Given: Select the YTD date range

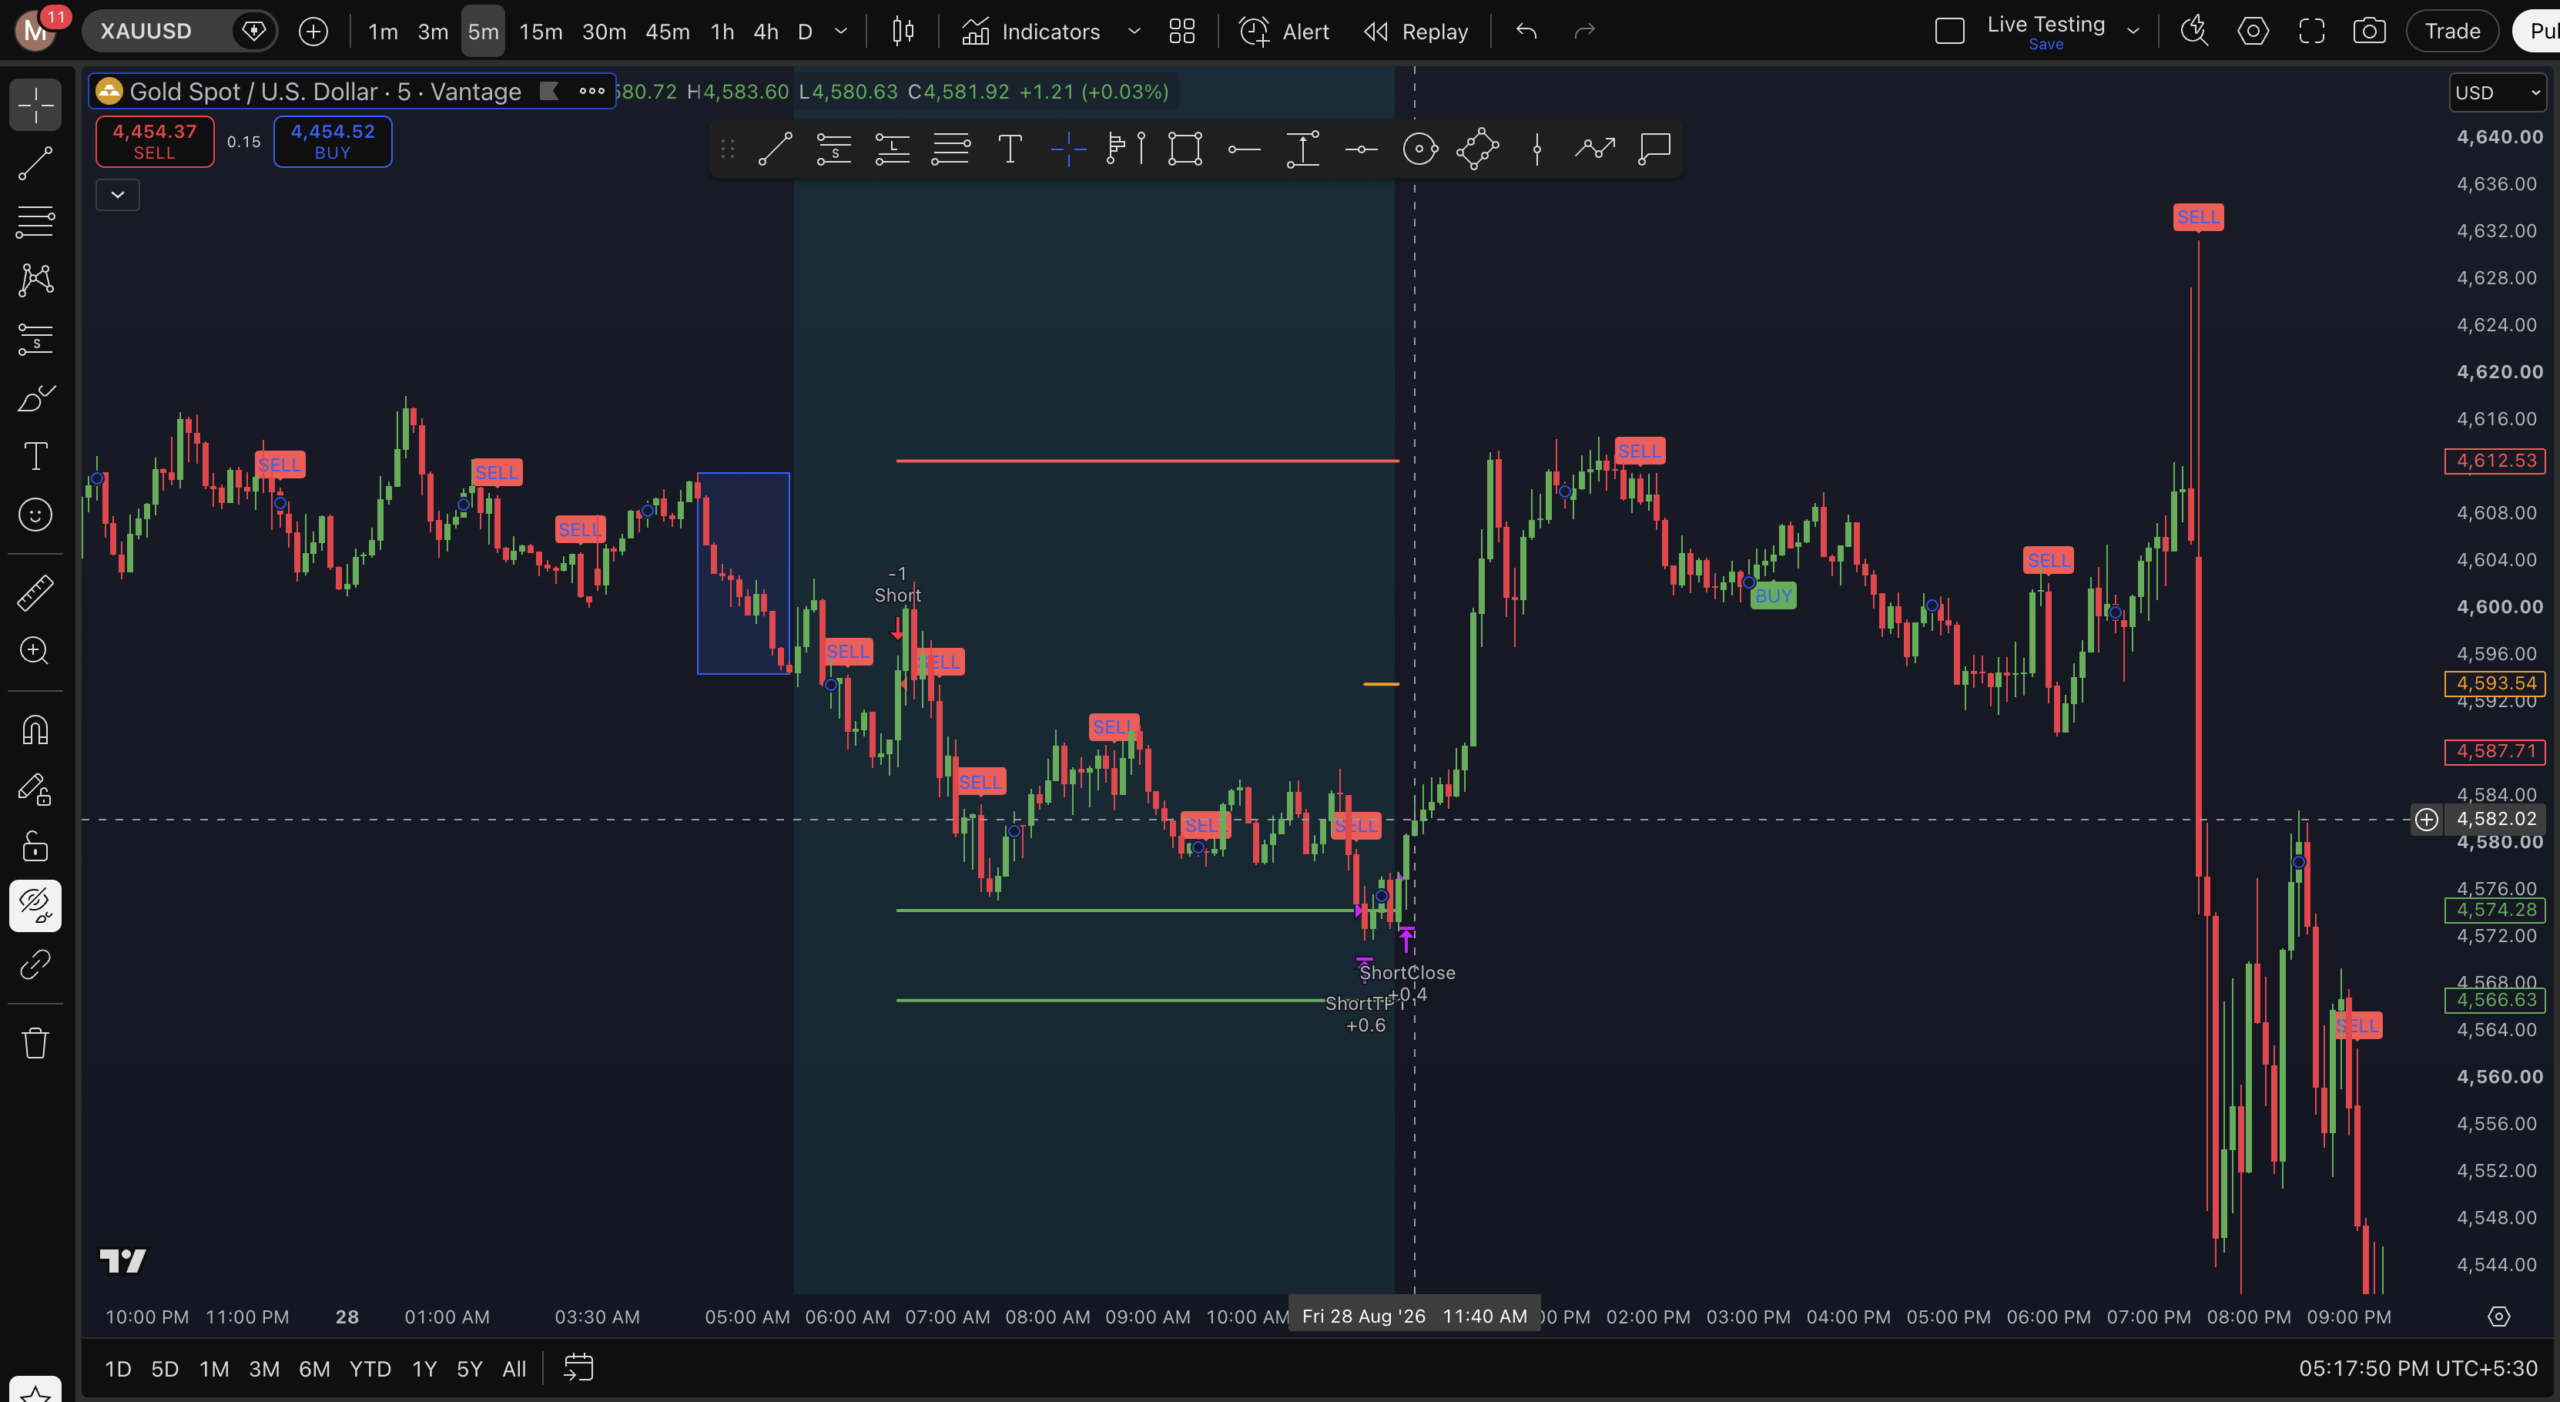Looking at the screenshot, I should (x=370, y=1368).
